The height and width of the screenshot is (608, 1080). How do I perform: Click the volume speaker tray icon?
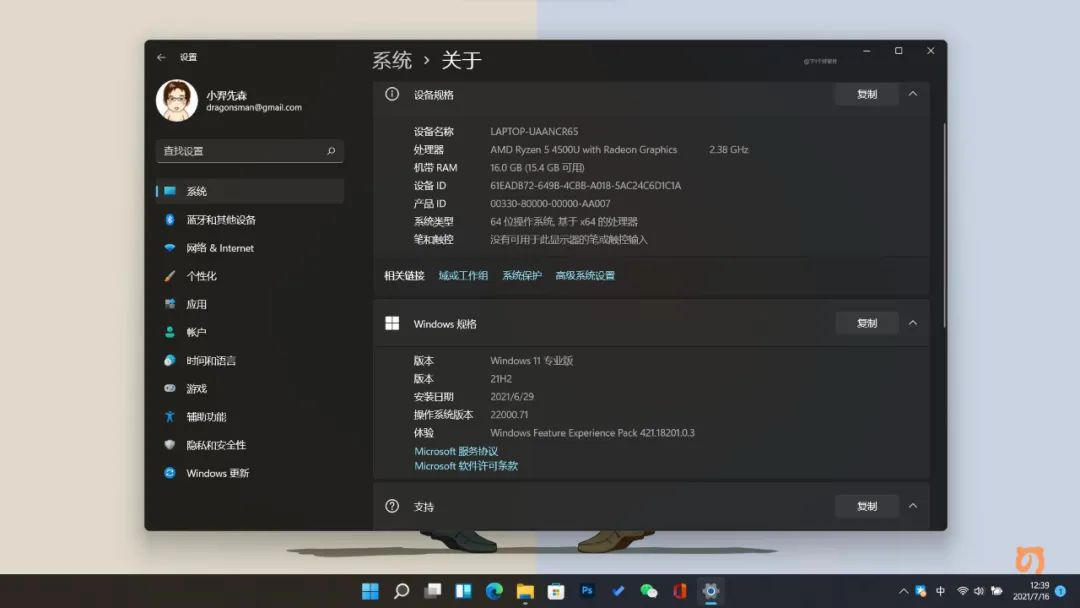pos(979,591)
